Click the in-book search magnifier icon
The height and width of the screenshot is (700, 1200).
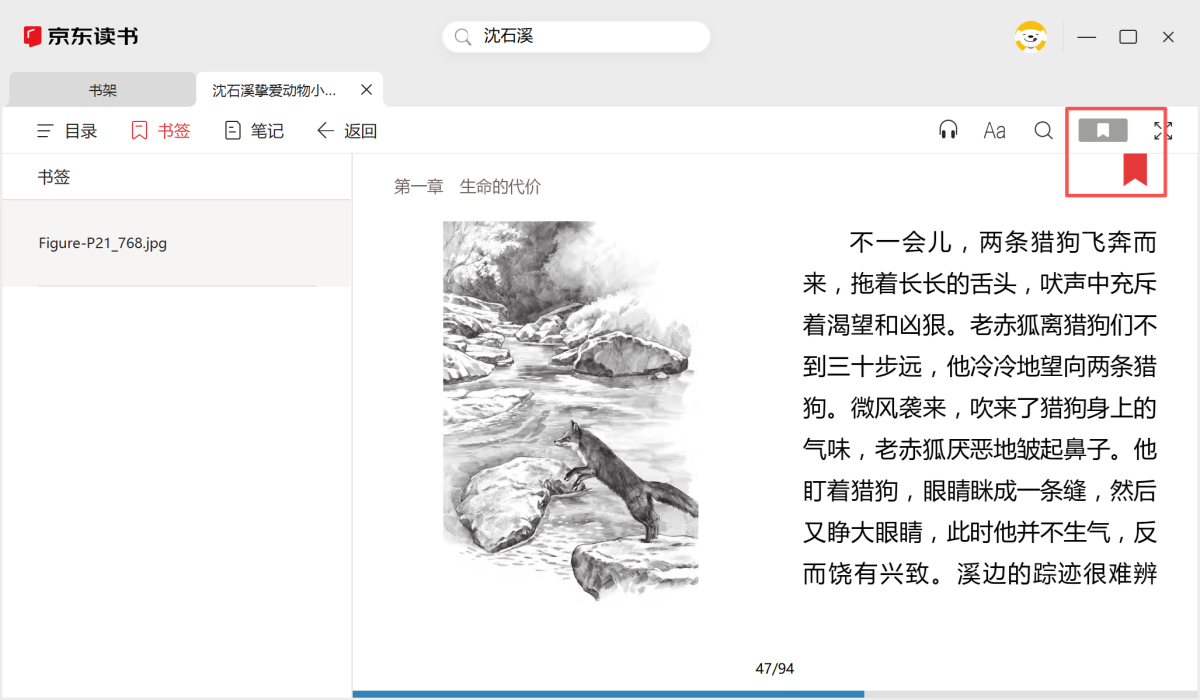pyautogui.click(x=1043, y=130)
